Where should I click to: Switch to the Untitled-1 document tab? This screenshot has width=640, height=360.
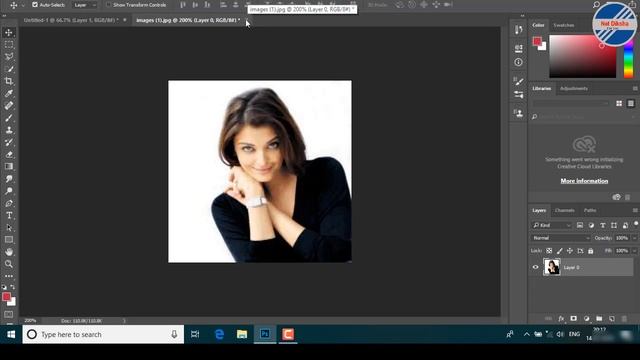click(x=71, y=20)
